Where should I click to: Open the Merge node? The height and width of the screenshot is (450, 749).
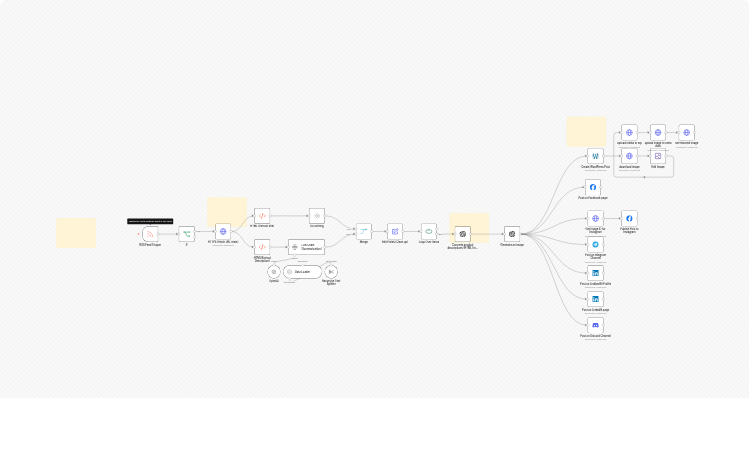[363, 231]
